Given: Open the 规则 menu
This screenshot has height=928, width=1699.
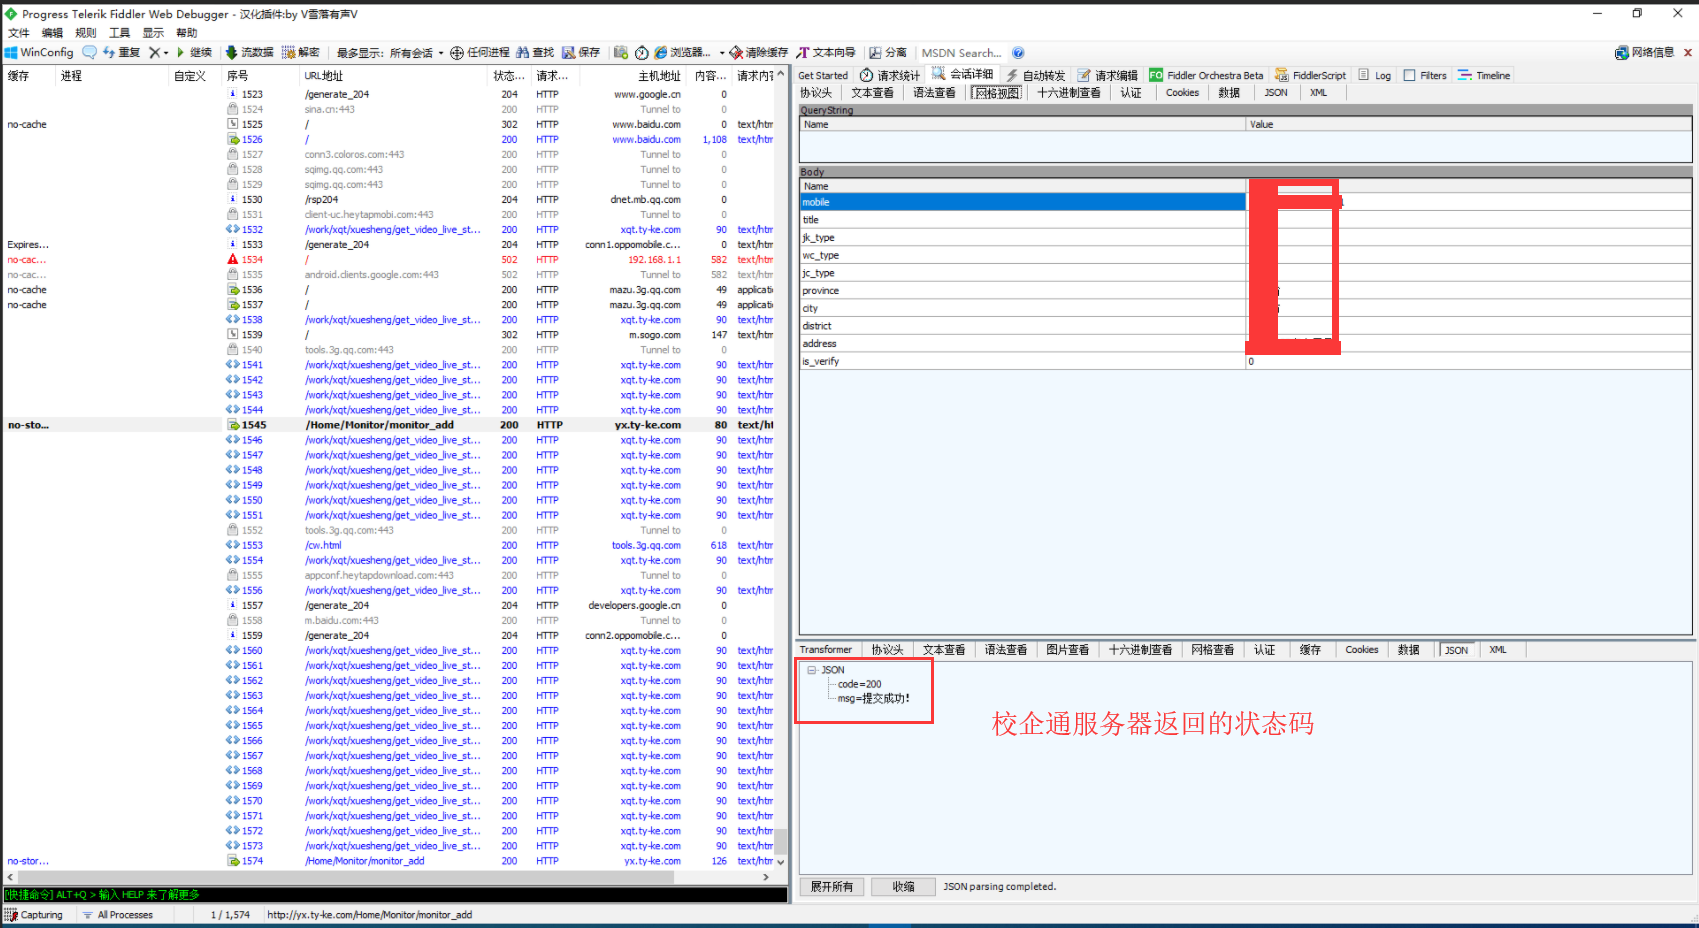Looking at the screenshot, I should pyautogui.click(x=86, y=32).
